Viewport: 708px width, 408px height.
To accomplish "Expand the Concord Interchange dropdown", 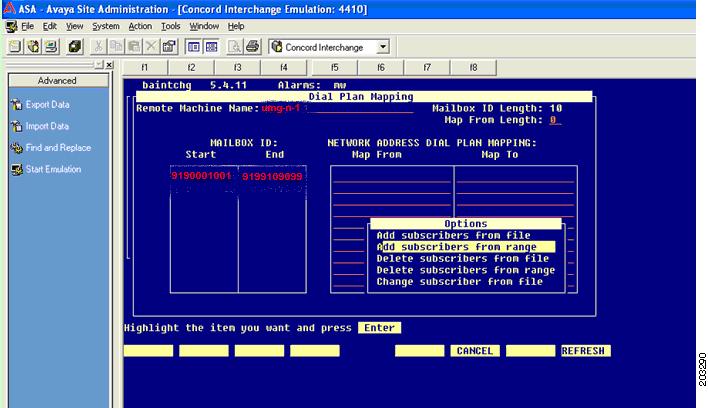I will (382, 47).
